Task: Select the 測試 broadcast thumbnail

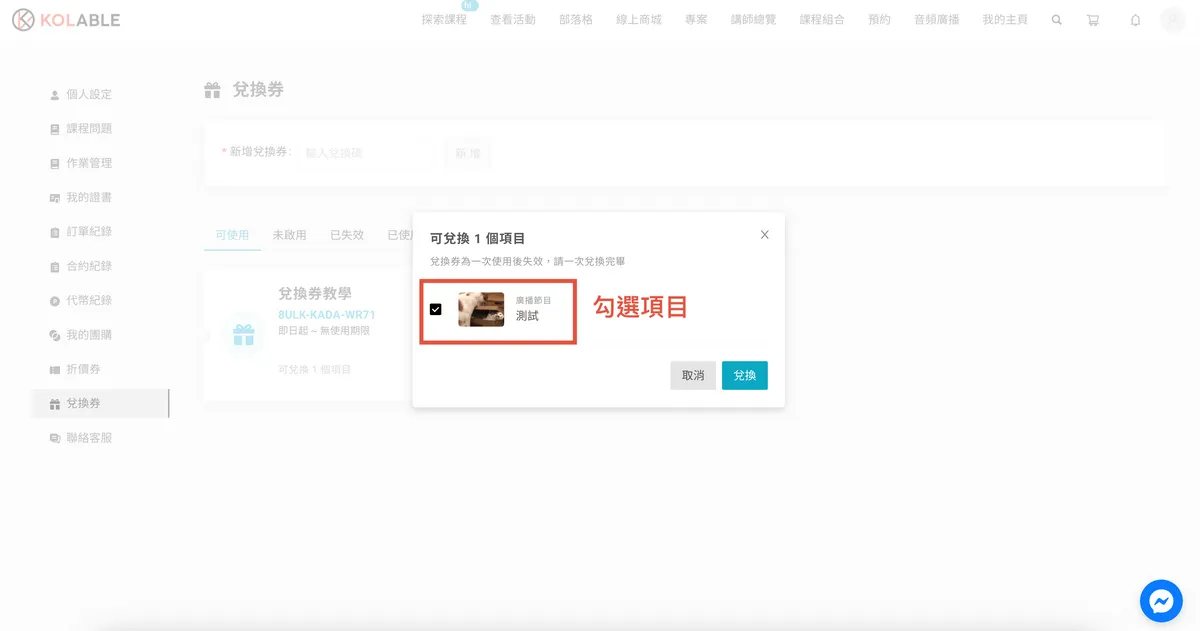Action: tap(481, 309)
